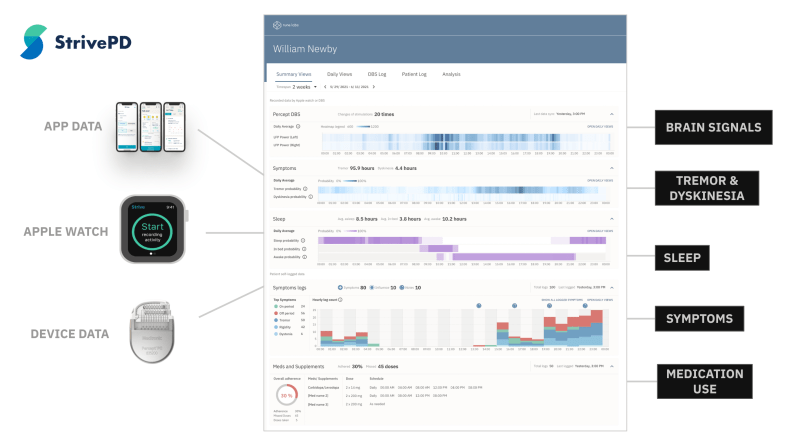Viewport: 800px width, 448px height.
Task: Open the Patient Log tab
Action: [414, 74]
